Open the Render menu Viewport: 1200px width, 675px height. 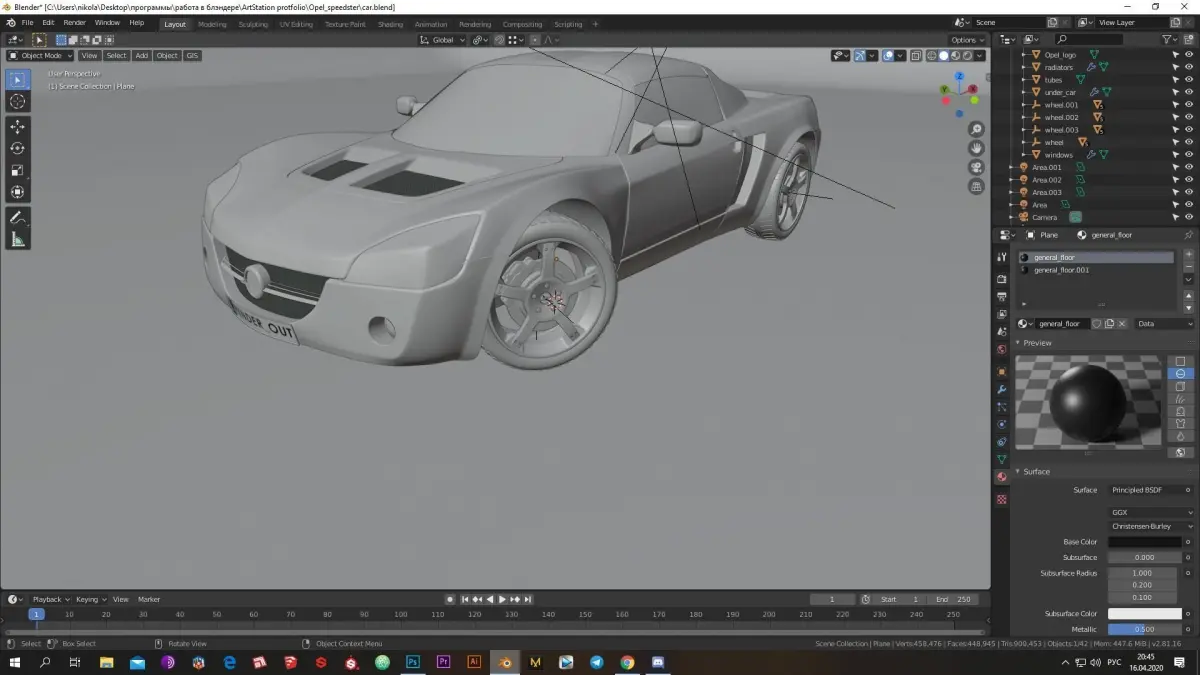pyautogui.click(x=74, y=22)
